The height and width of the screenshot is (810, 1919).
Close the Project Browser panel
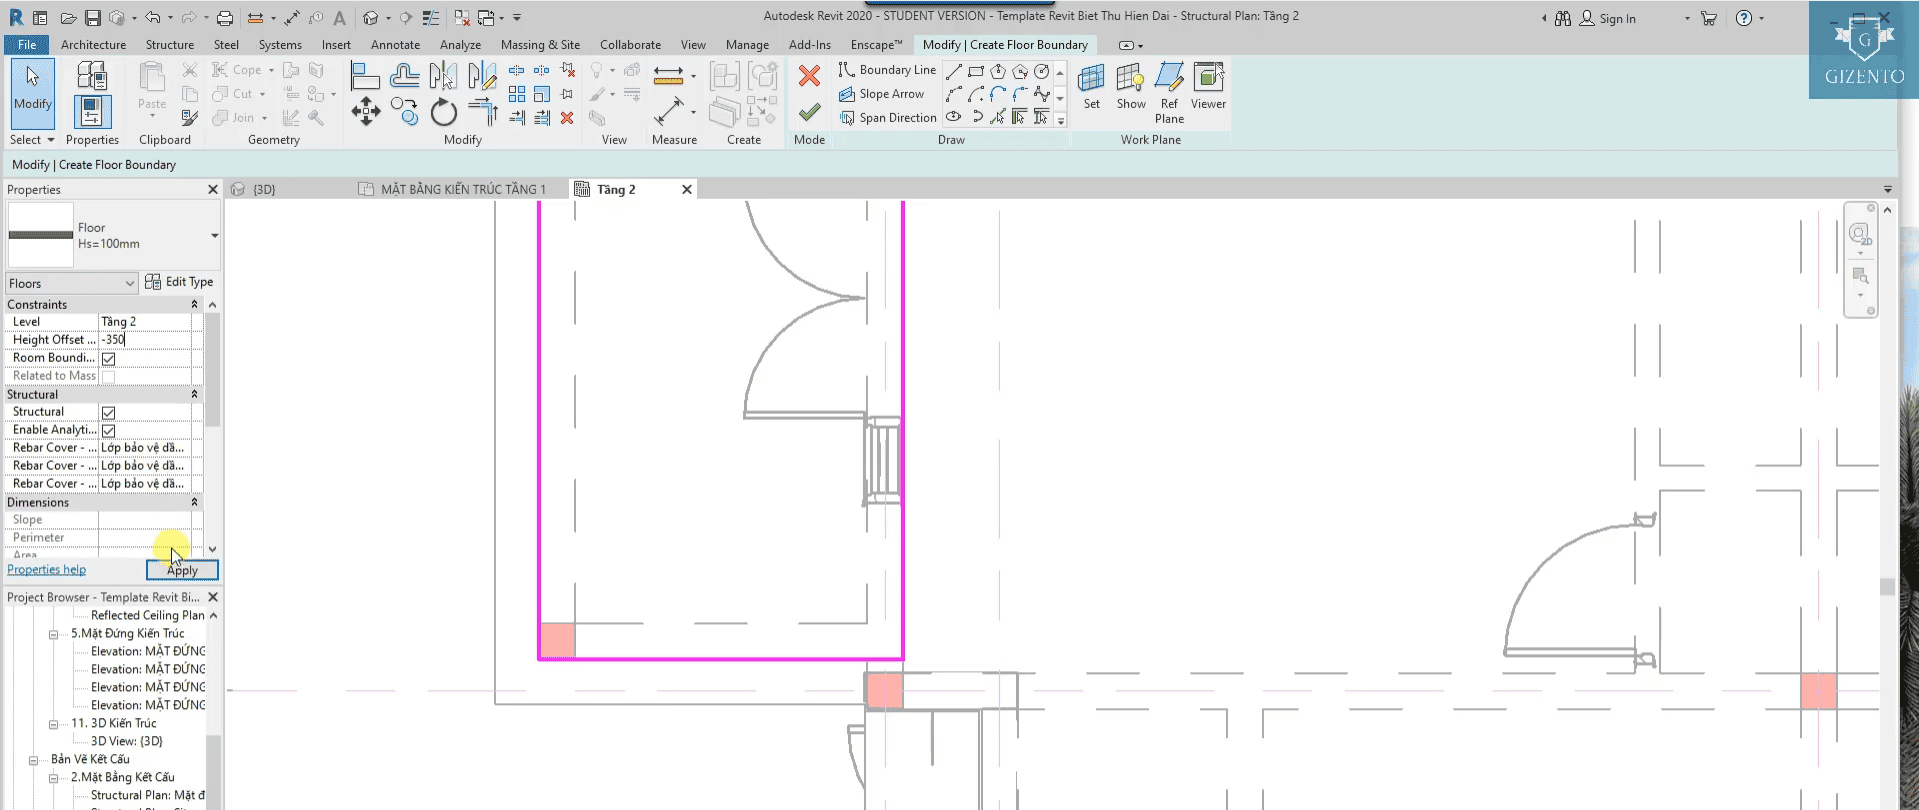point(213,597)
